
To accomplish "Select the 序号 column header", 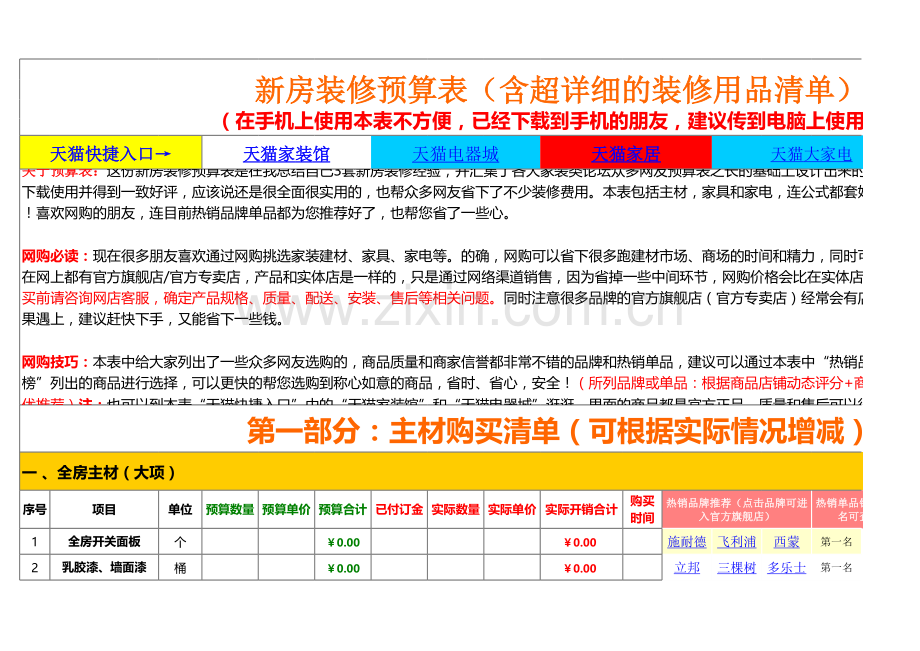I will click(35, 510).
